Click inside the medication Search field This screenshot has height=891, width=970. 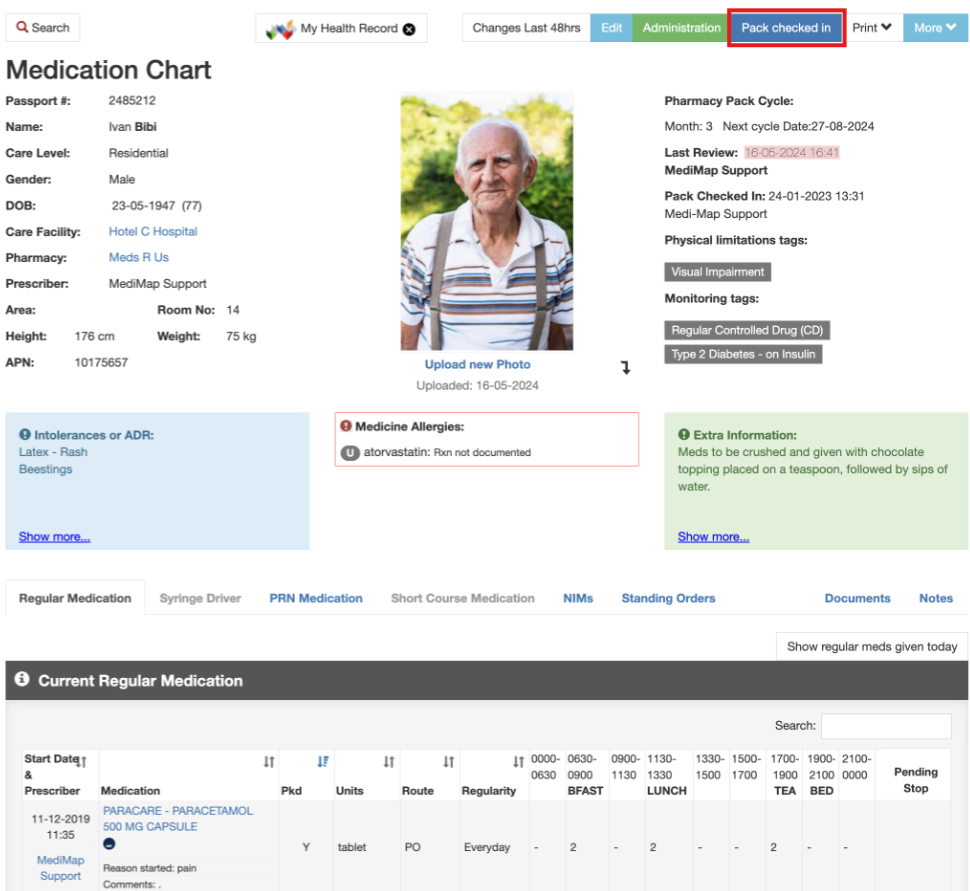pyautogui.click(x=886, y=725)
